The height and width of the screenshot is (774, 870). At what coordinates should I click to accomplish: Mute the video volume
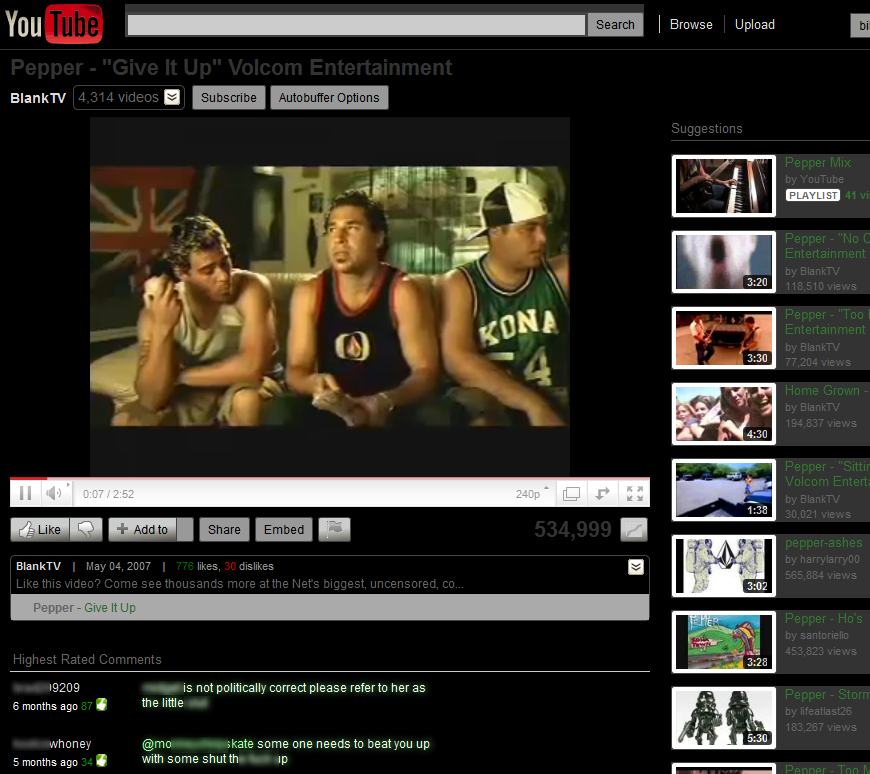55,493
